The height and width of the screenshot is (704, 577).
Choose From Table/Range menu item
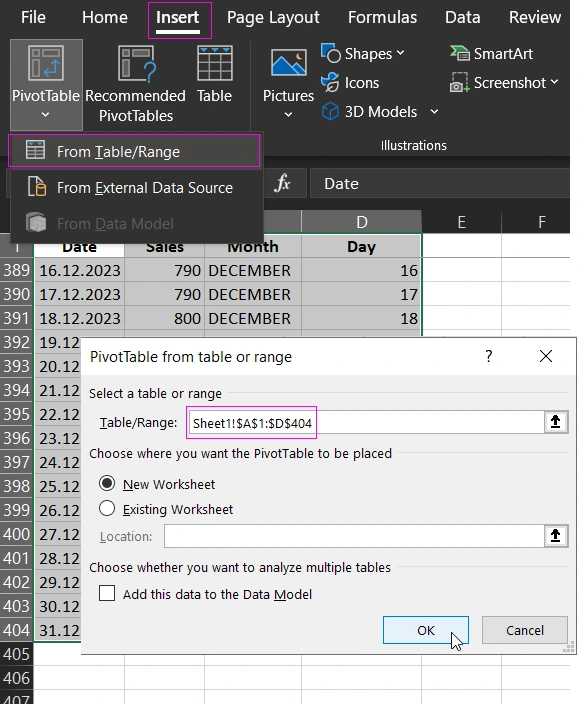(134, 151)
